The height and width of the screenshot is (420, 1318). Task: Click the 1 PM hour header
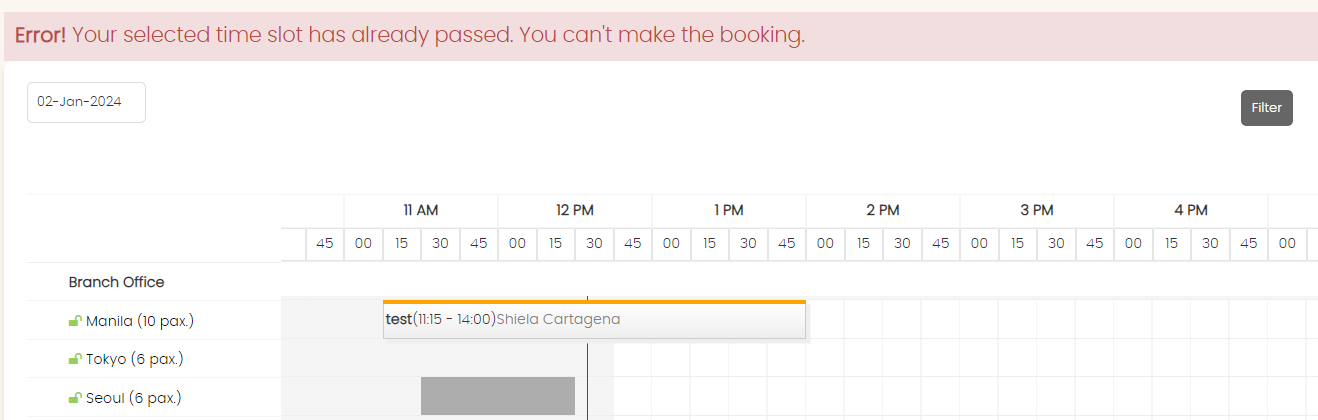pyautogui.click(x=729, y=210)
